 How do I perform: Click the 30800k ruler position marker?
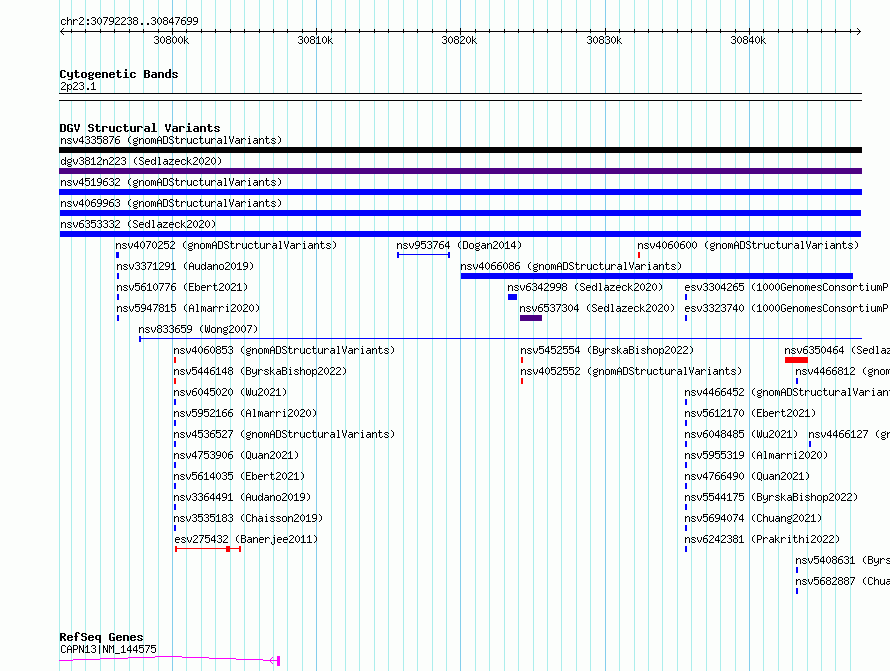pyautogui.click(x=171, y=40)
